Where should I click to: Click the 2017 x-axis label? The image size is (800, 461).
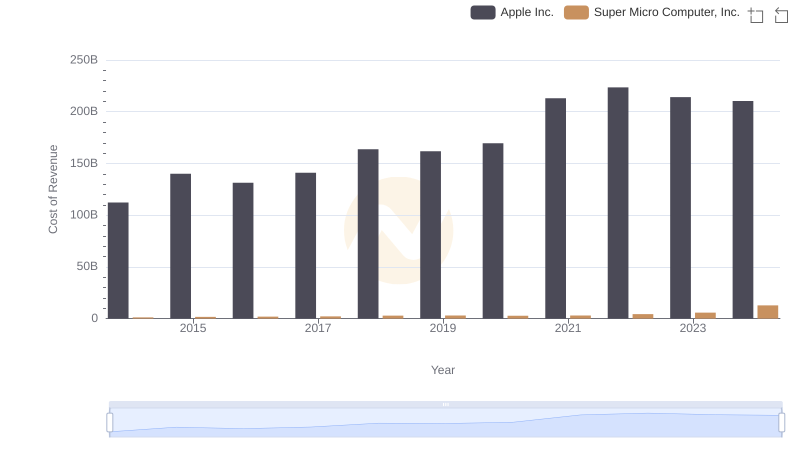coord(318,328)
